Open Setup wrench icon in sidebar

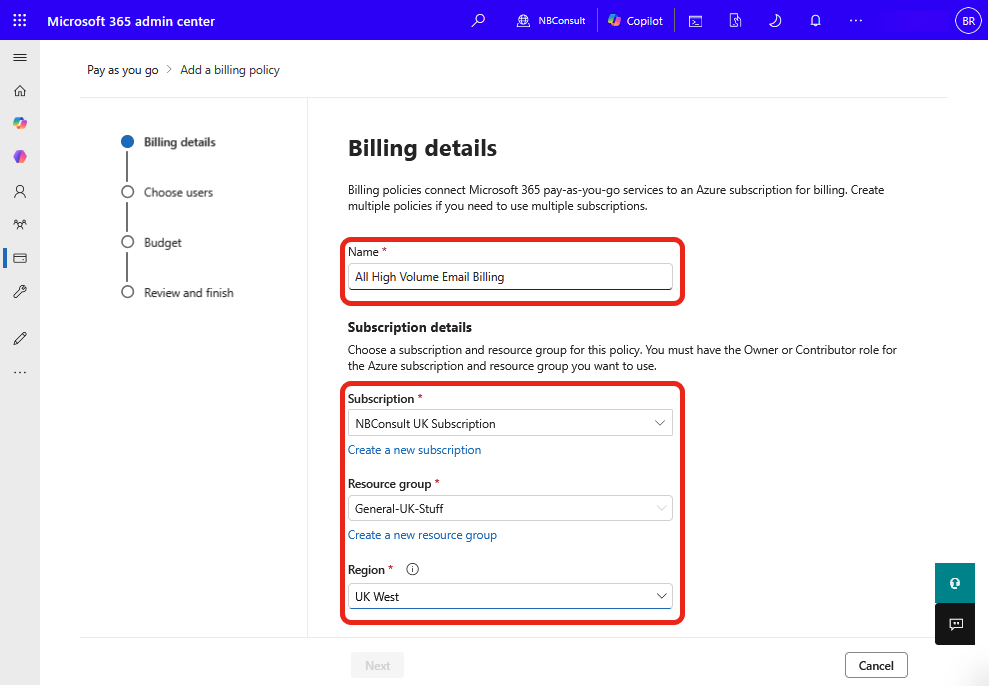coord(20,292)
